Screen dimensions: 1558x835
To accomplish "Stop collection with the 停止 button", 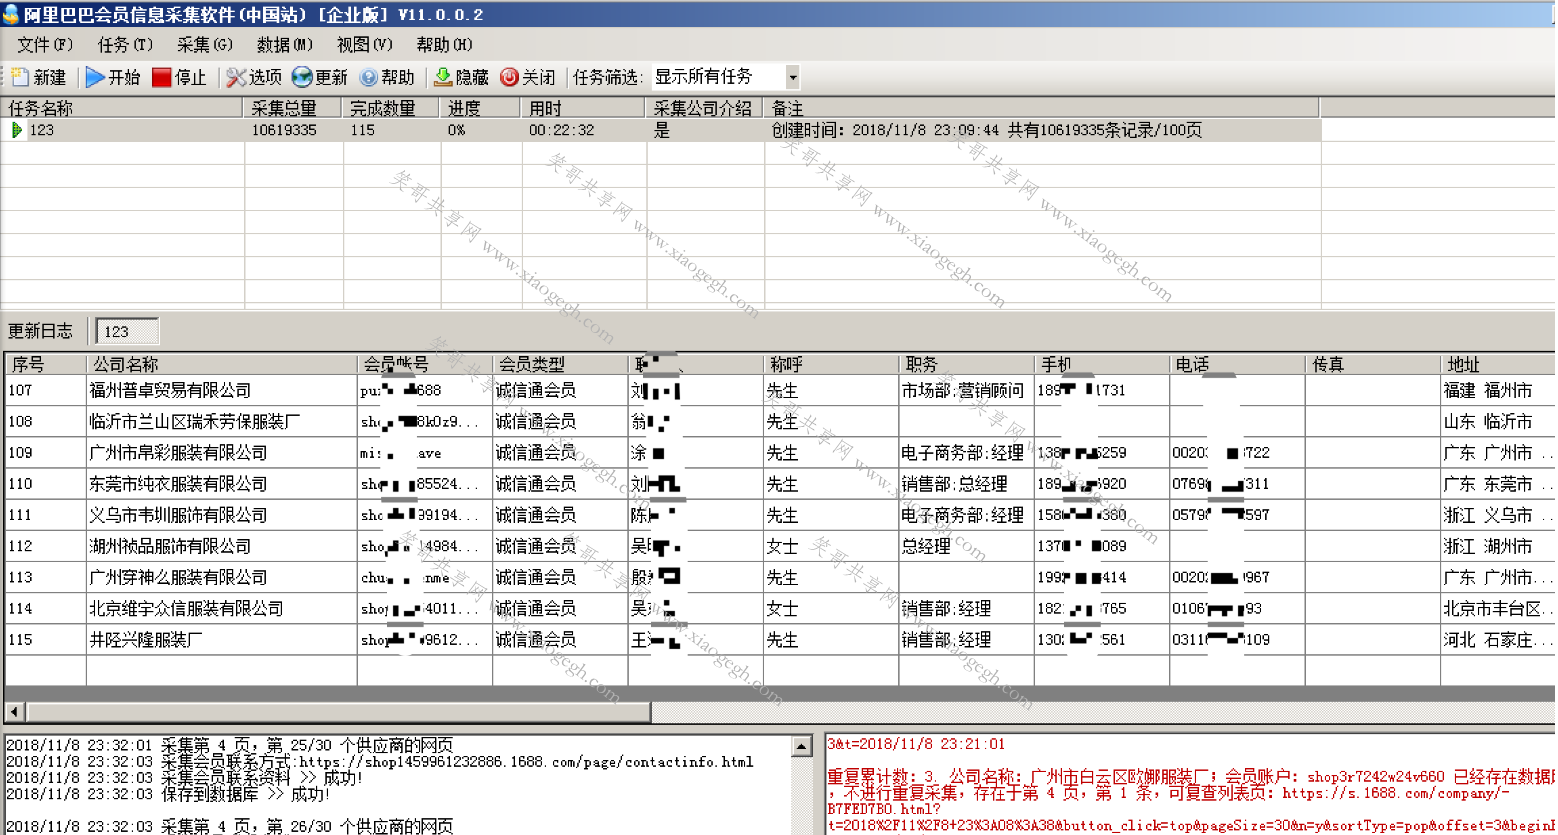I will tap(179, 77).
